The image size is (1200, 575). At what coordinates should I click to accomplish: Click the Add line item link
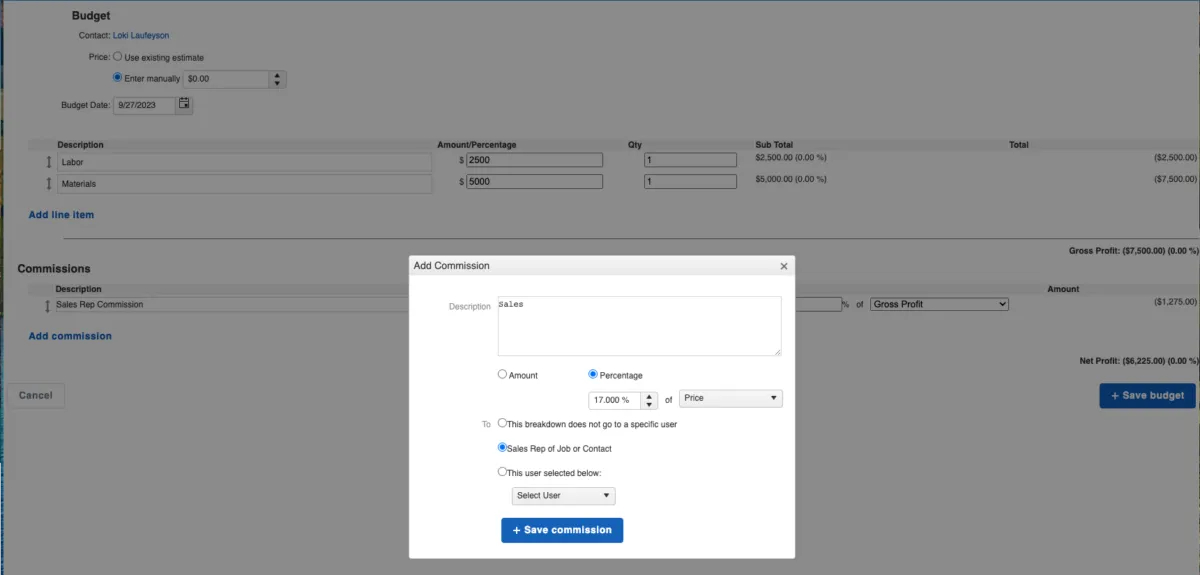click(x=61, y=215)
